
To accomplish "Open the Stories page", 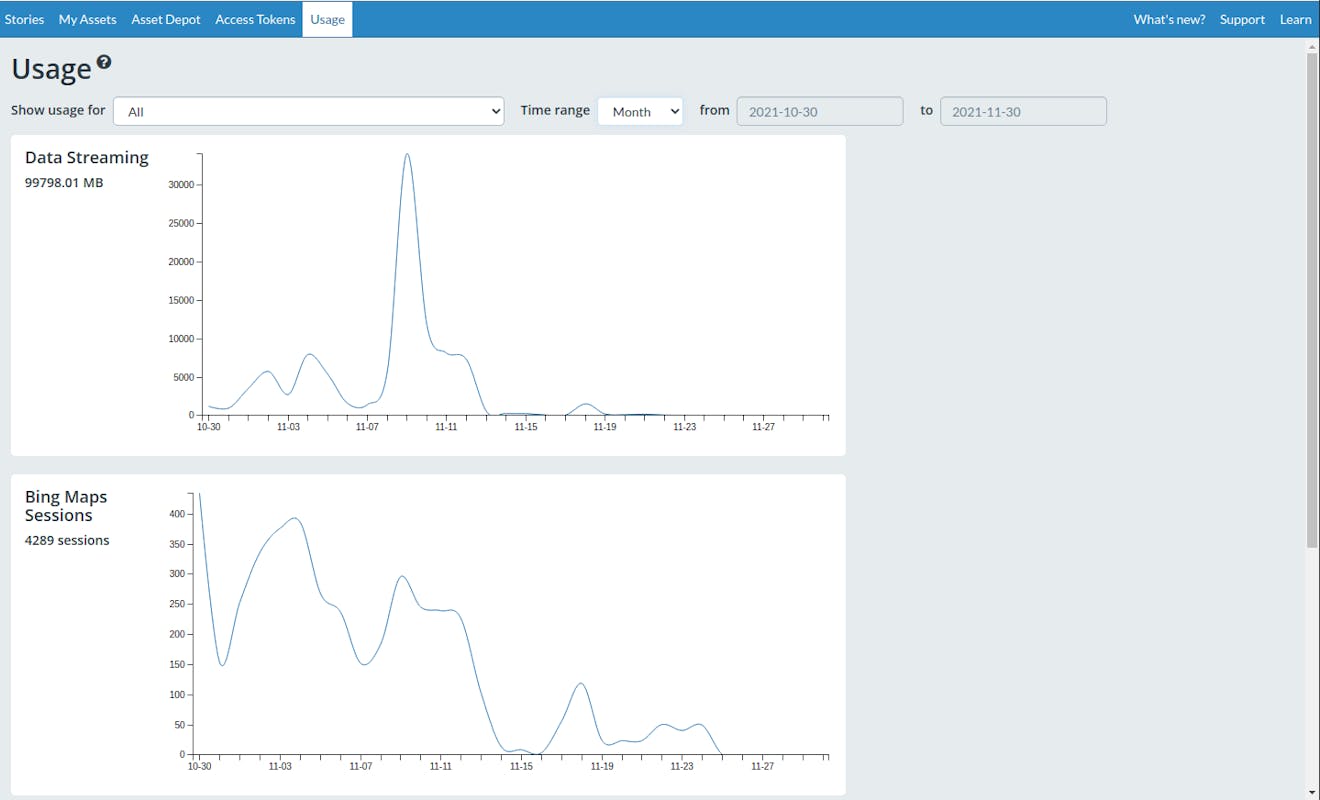I will pos(24,19).
